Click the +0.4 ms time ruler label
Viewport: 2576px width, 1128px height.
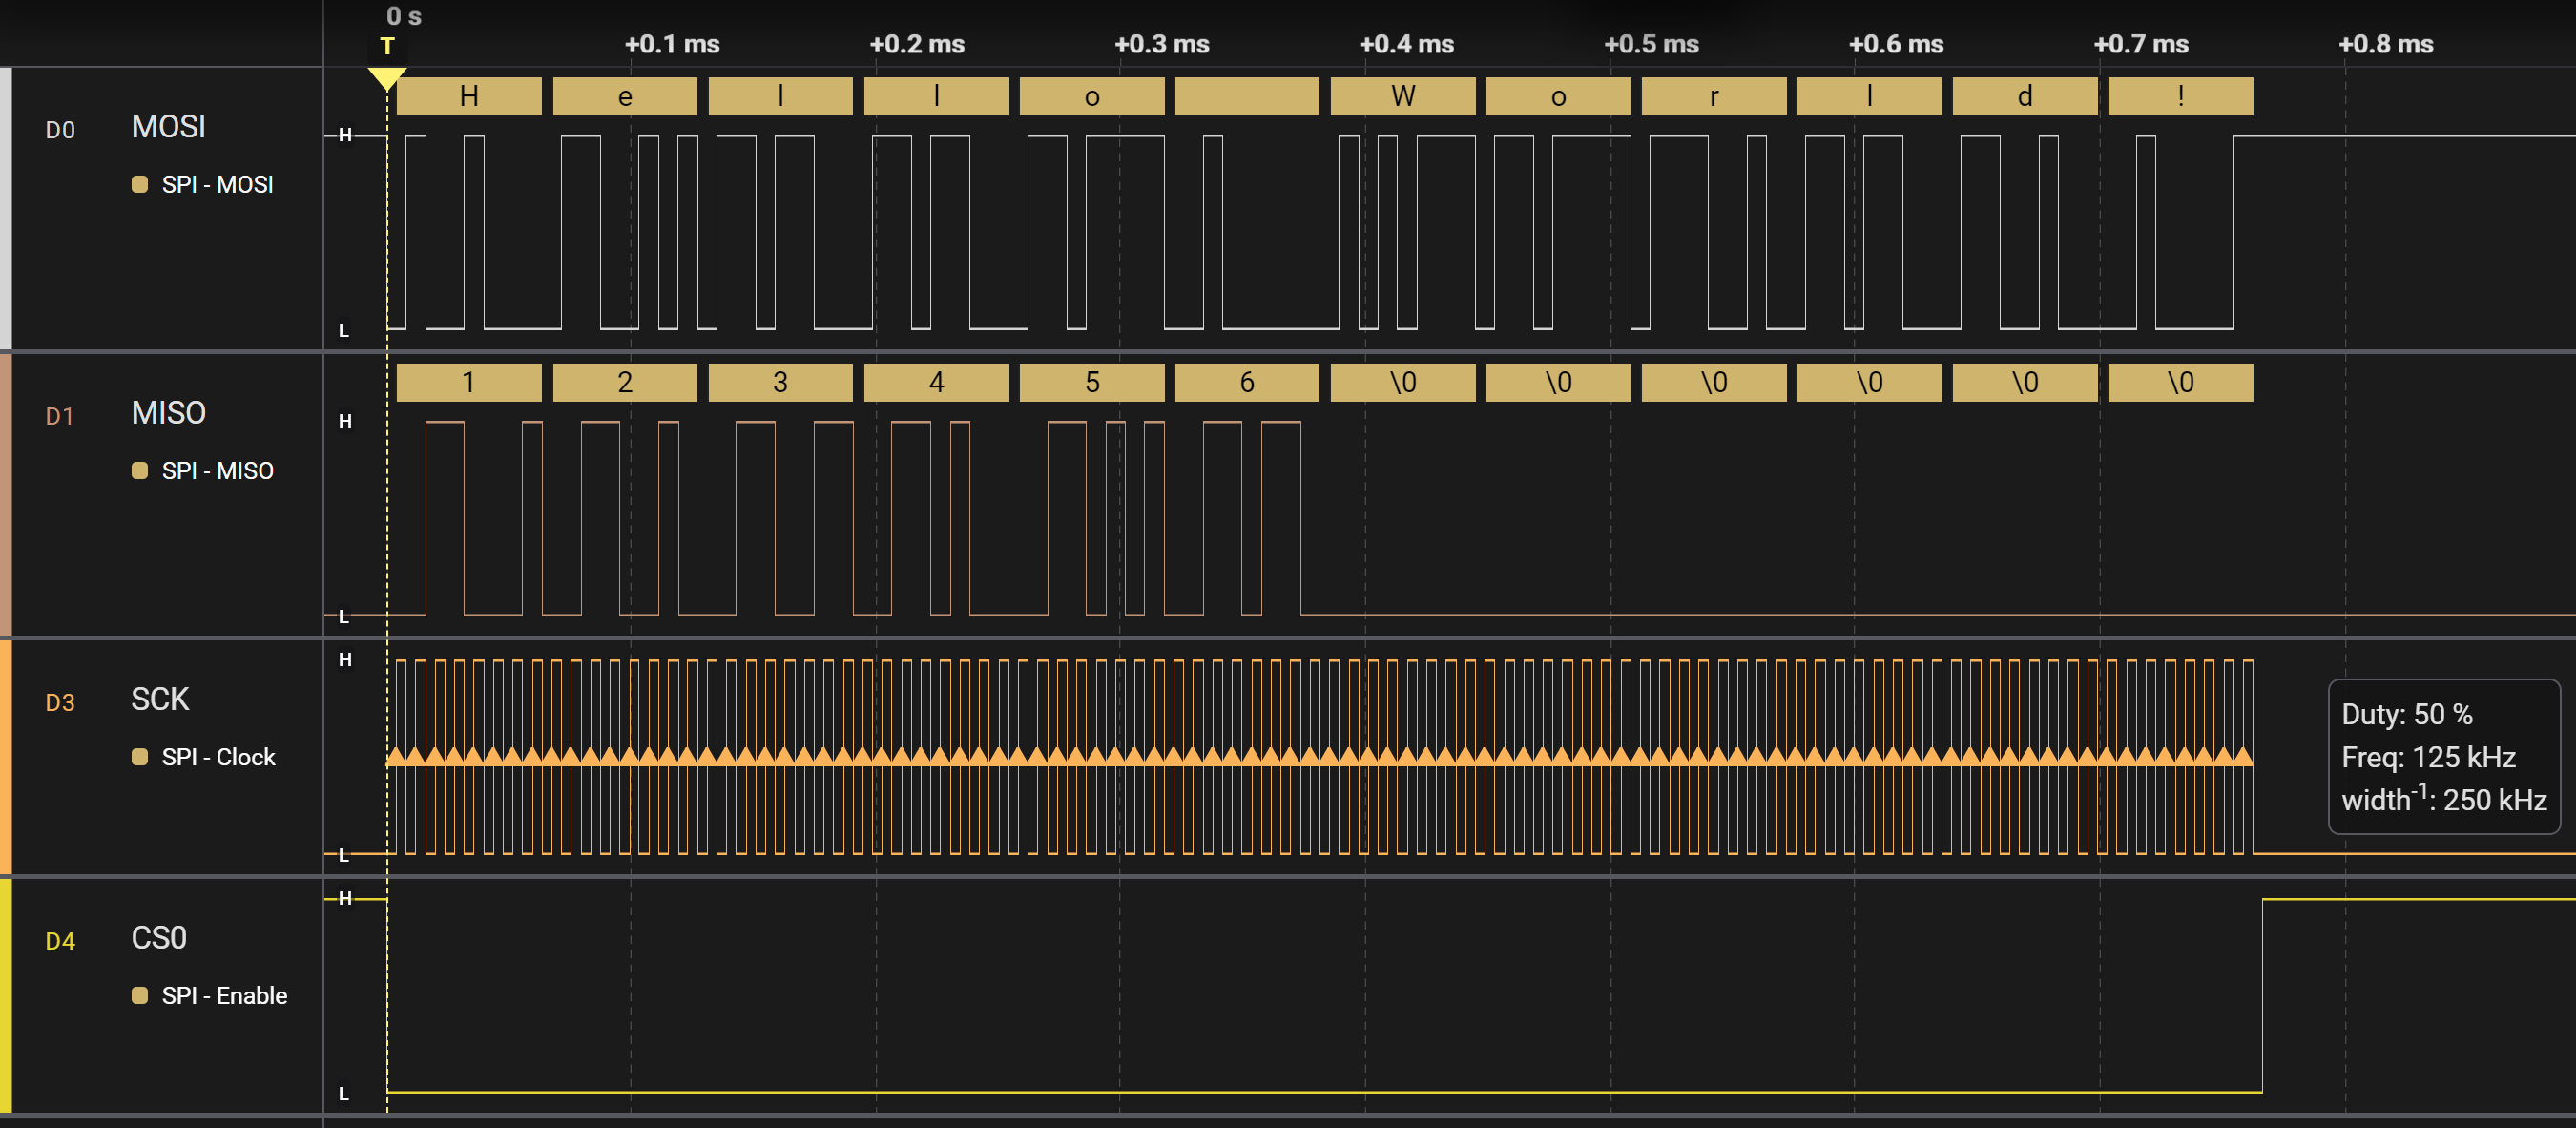pos(1406,44)
